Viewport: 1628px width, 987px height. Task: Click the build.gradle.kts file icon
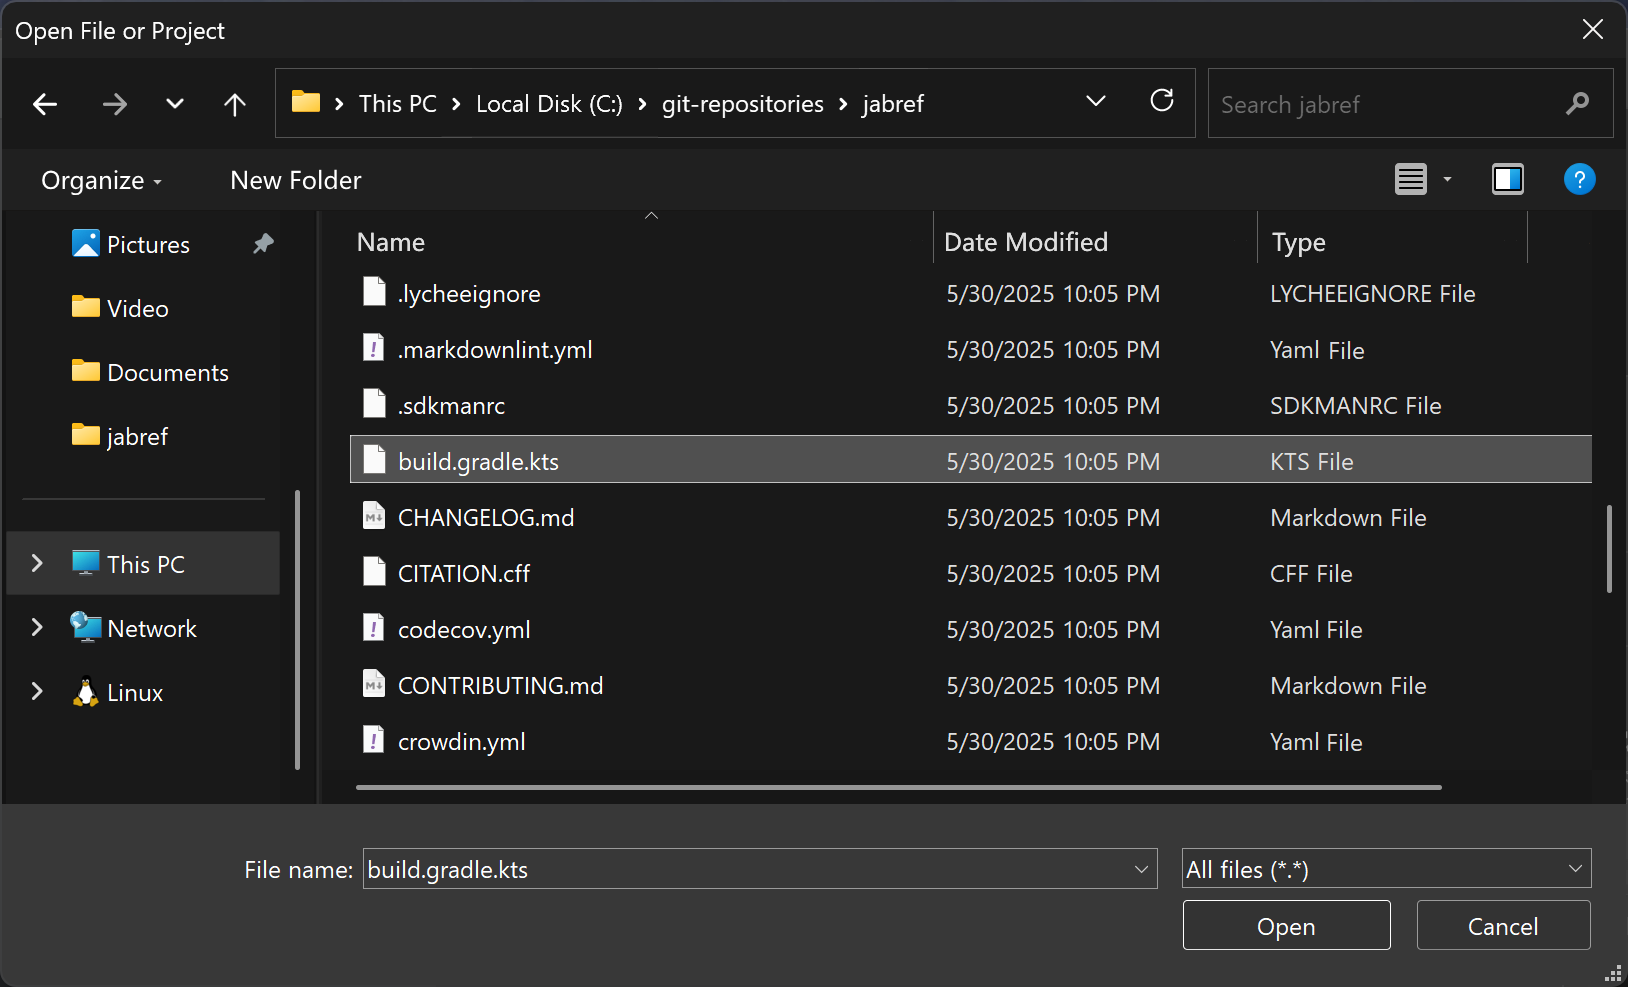click(x=374, y=460)
